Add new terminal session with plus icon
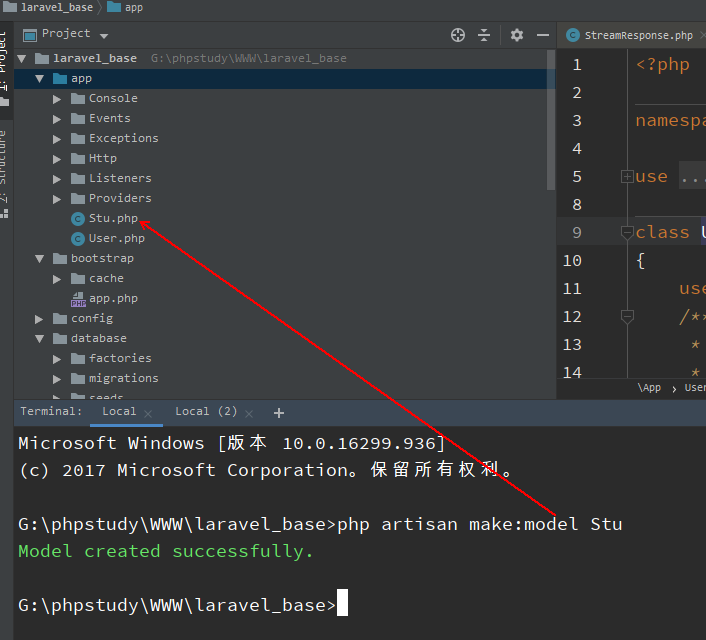 [279, 412]
